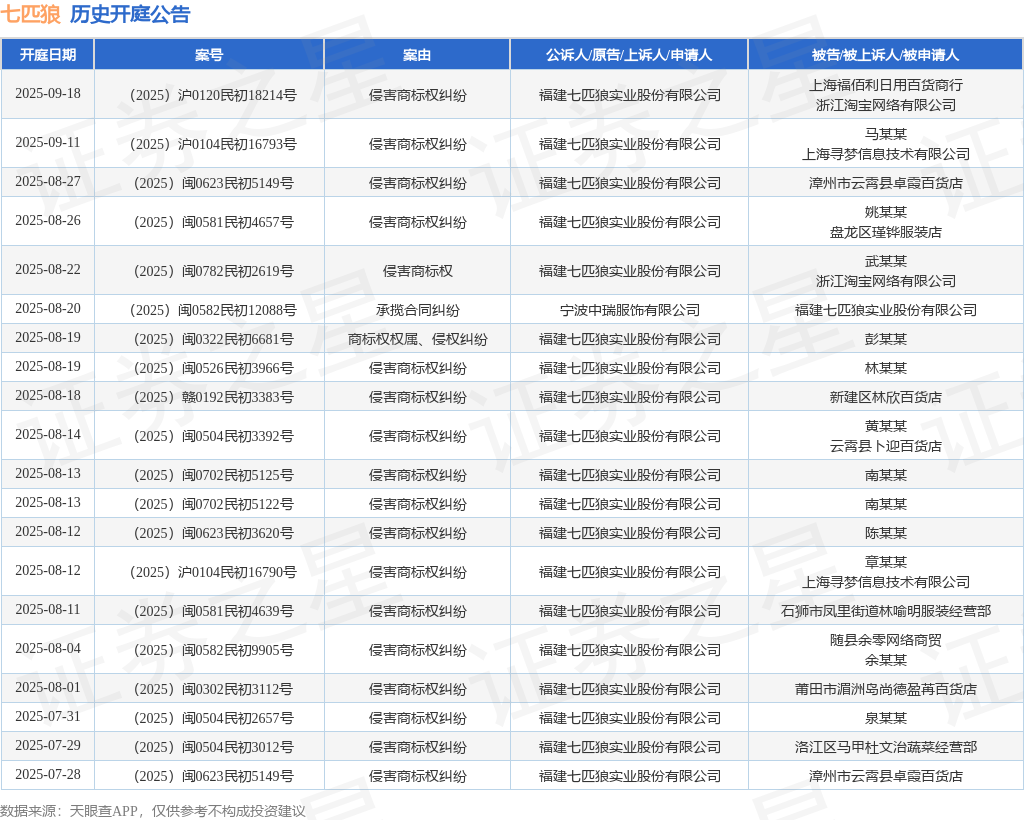Select case number 闽0322民初6681号
This screenshot has width=1024, height=820.
coord(213,339)
